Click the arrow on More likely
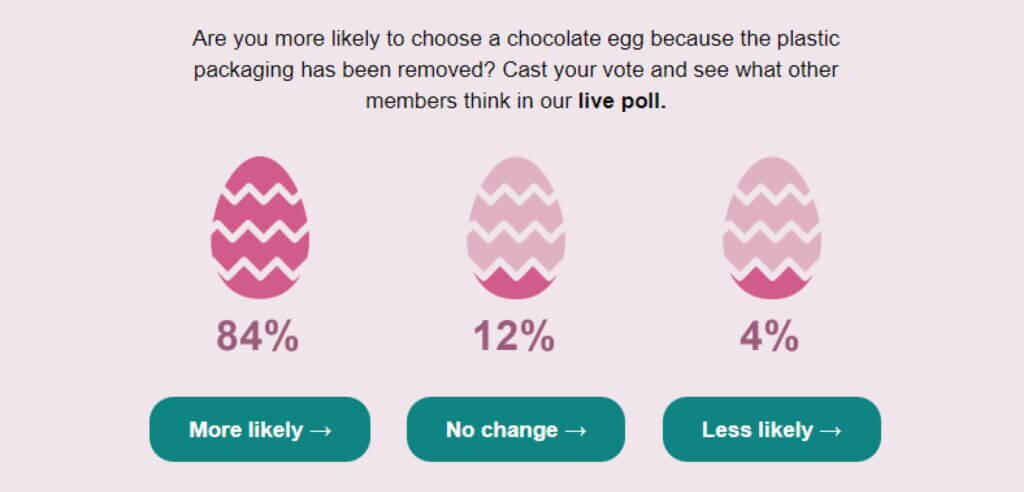 [x=320, y=431]
